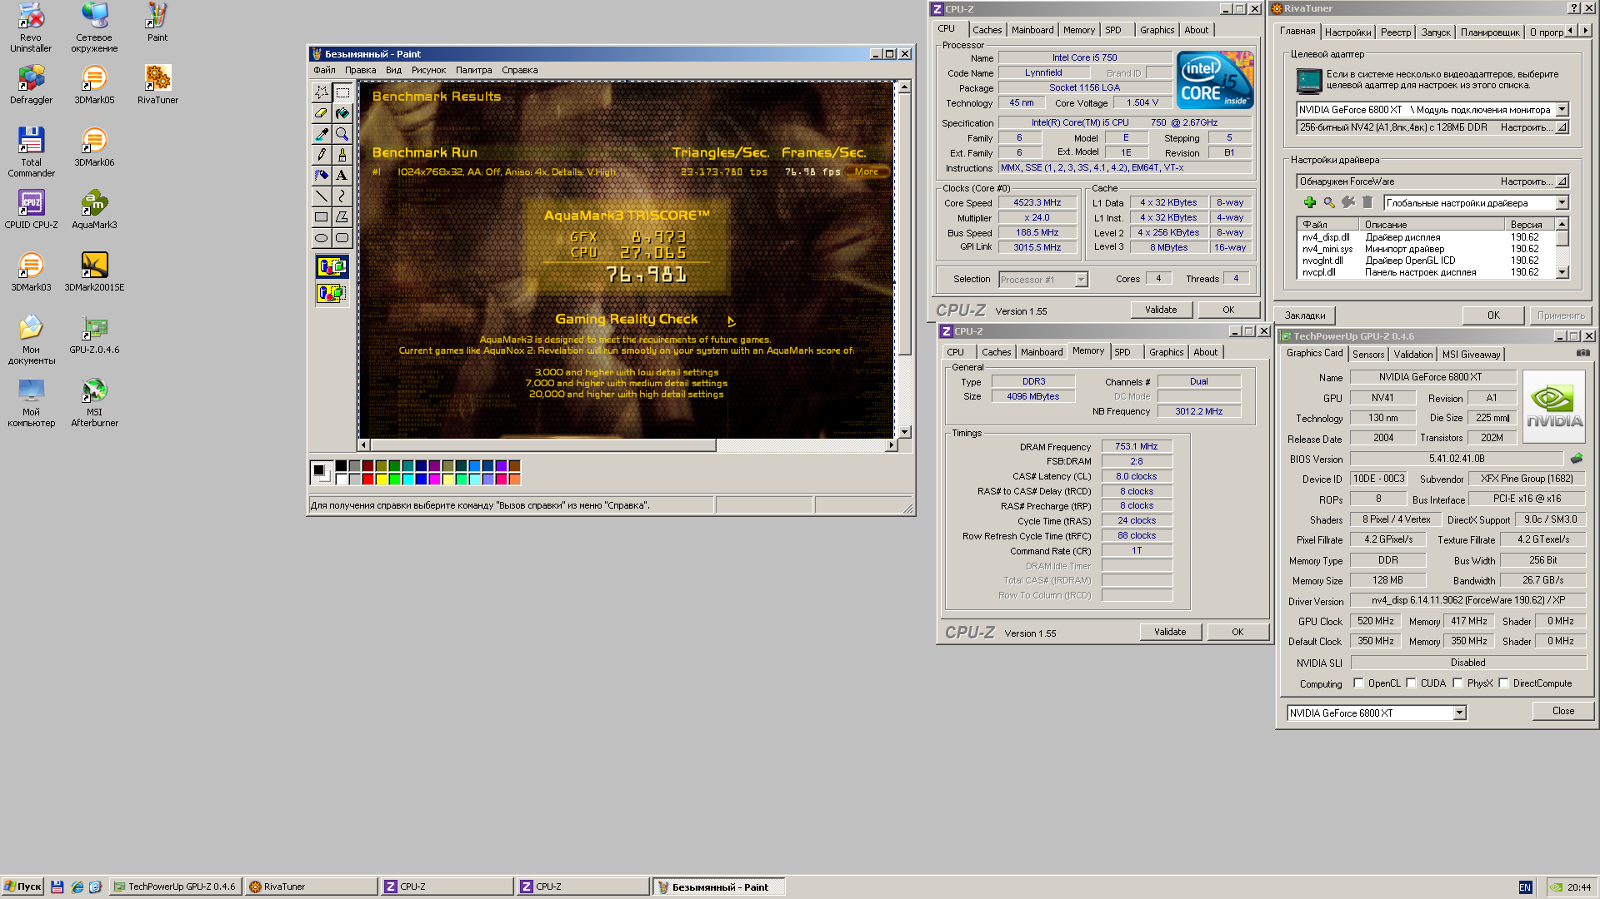
Task: Select the Text tool in Paint
Action: (x=342, y=175)
